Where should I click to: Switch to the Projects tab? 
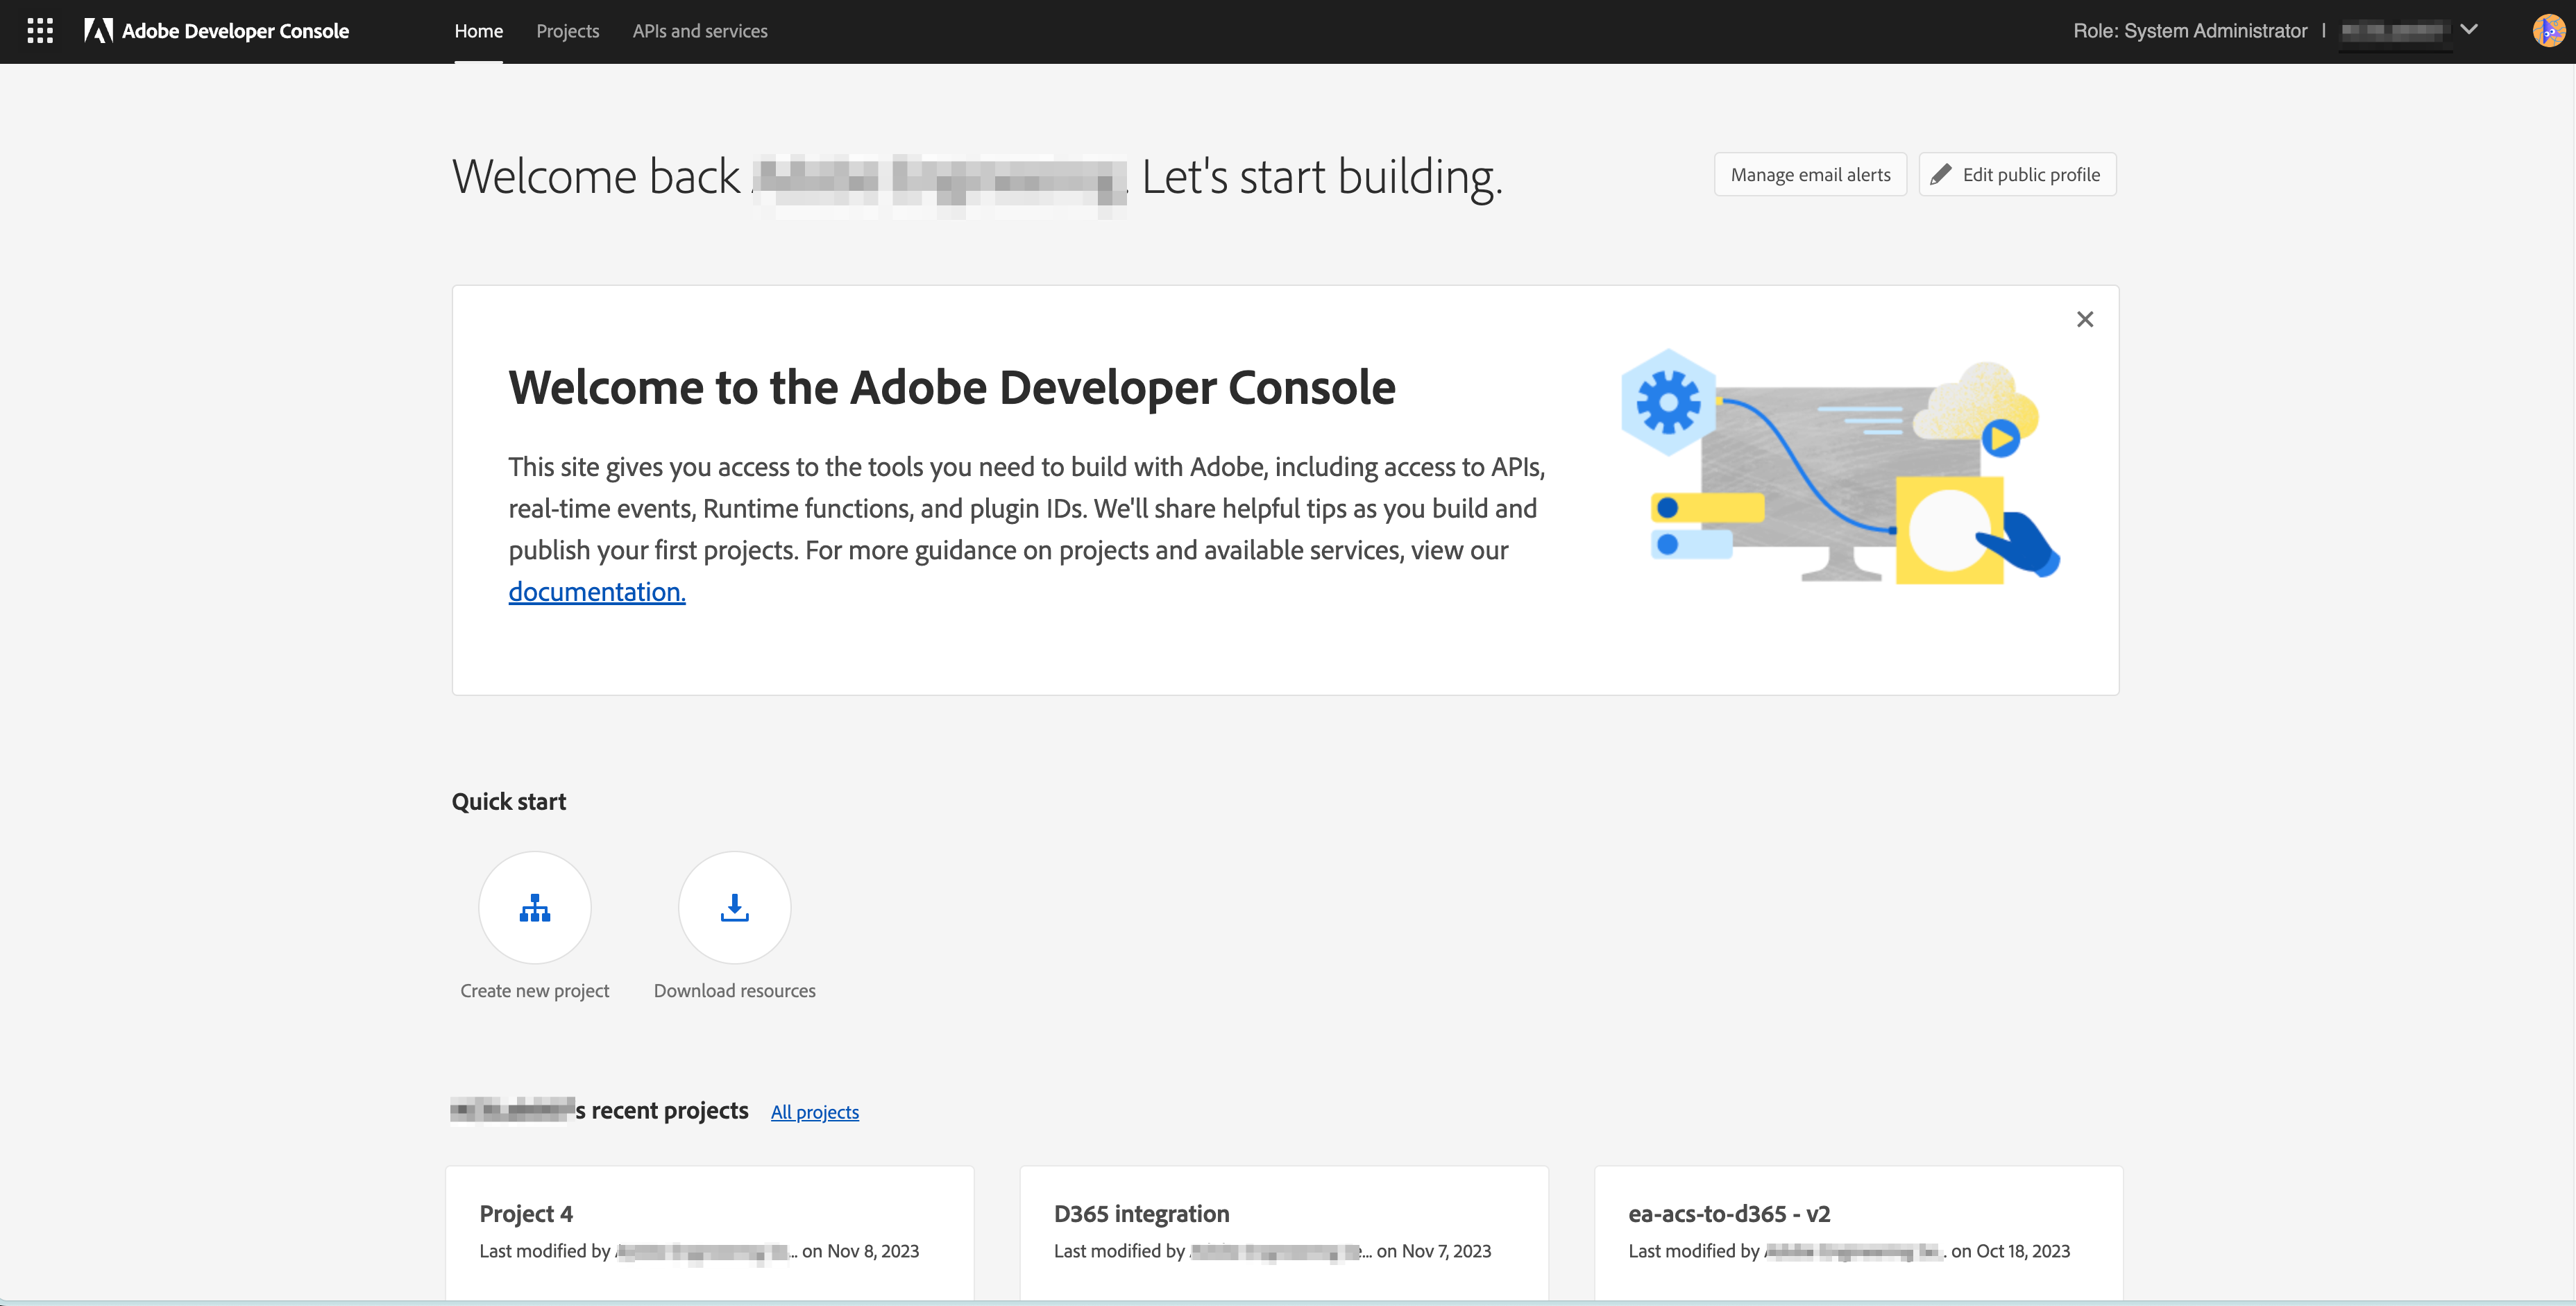(x=567, y=31)
